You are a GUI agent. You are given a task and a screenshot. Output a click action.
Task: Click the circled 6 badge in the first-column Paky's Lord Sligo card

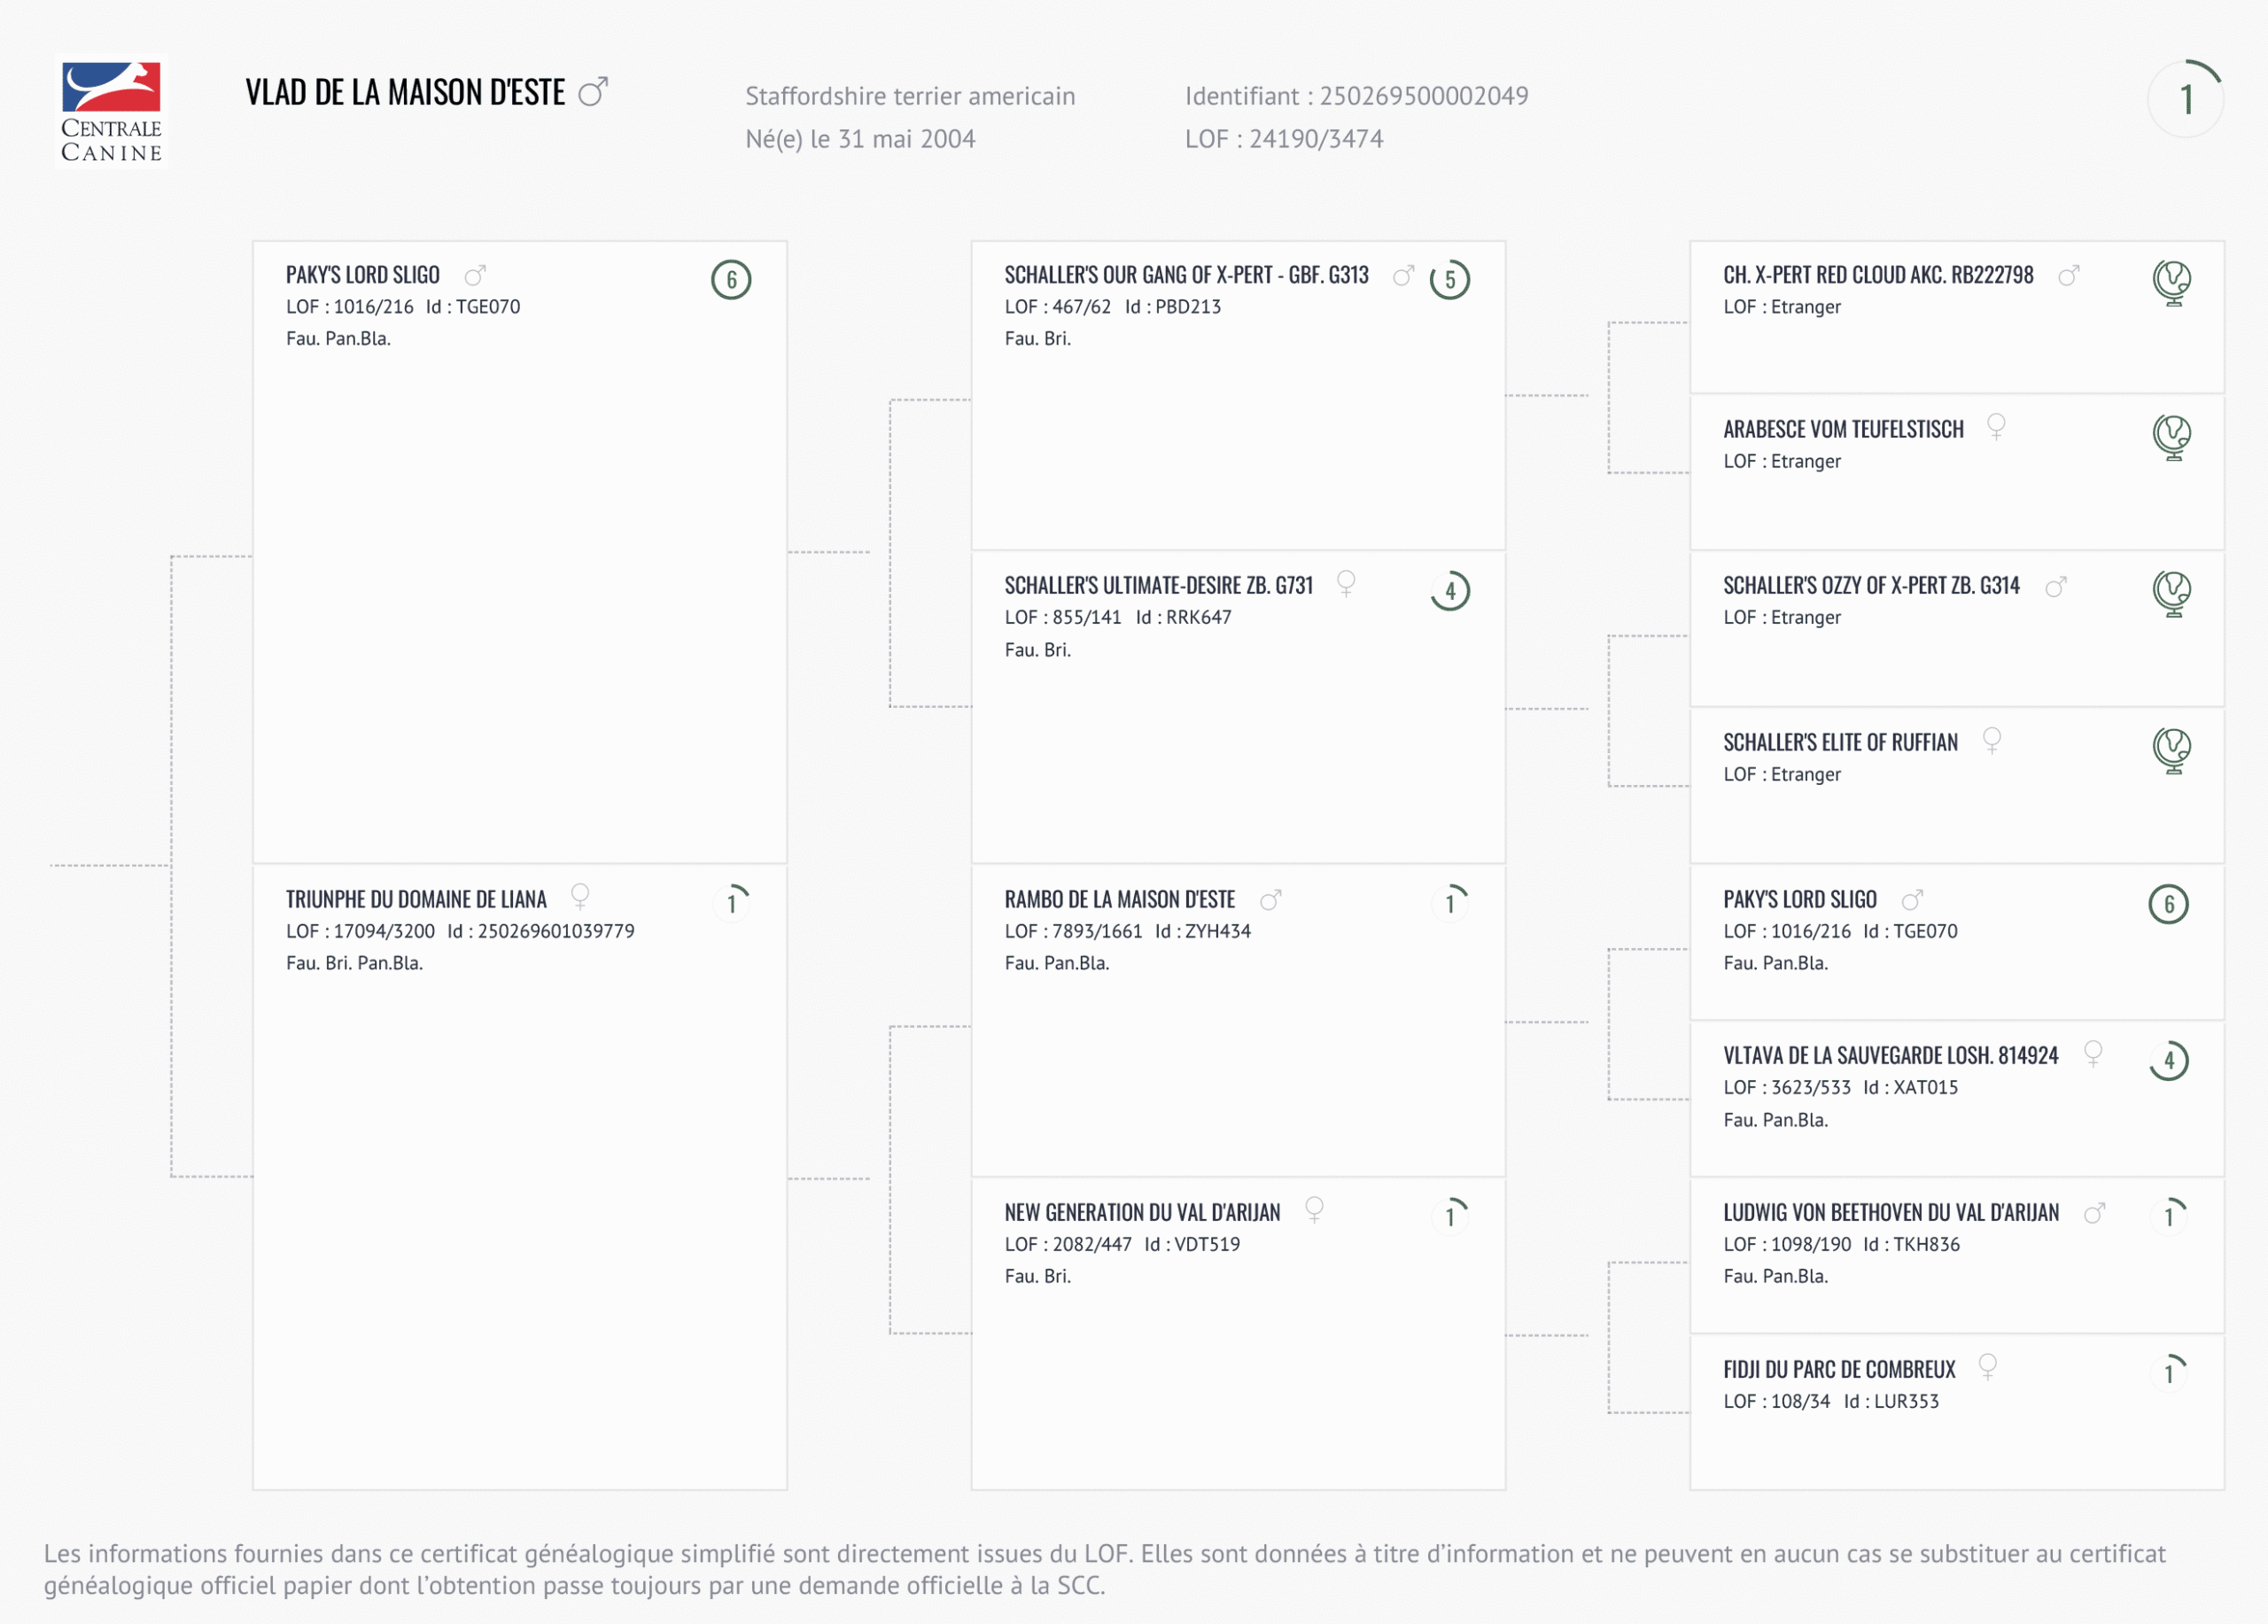[731, 280]
